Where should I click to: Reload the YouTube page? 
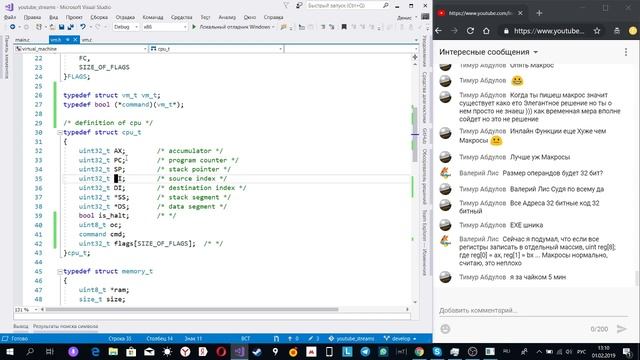[470, 31]
